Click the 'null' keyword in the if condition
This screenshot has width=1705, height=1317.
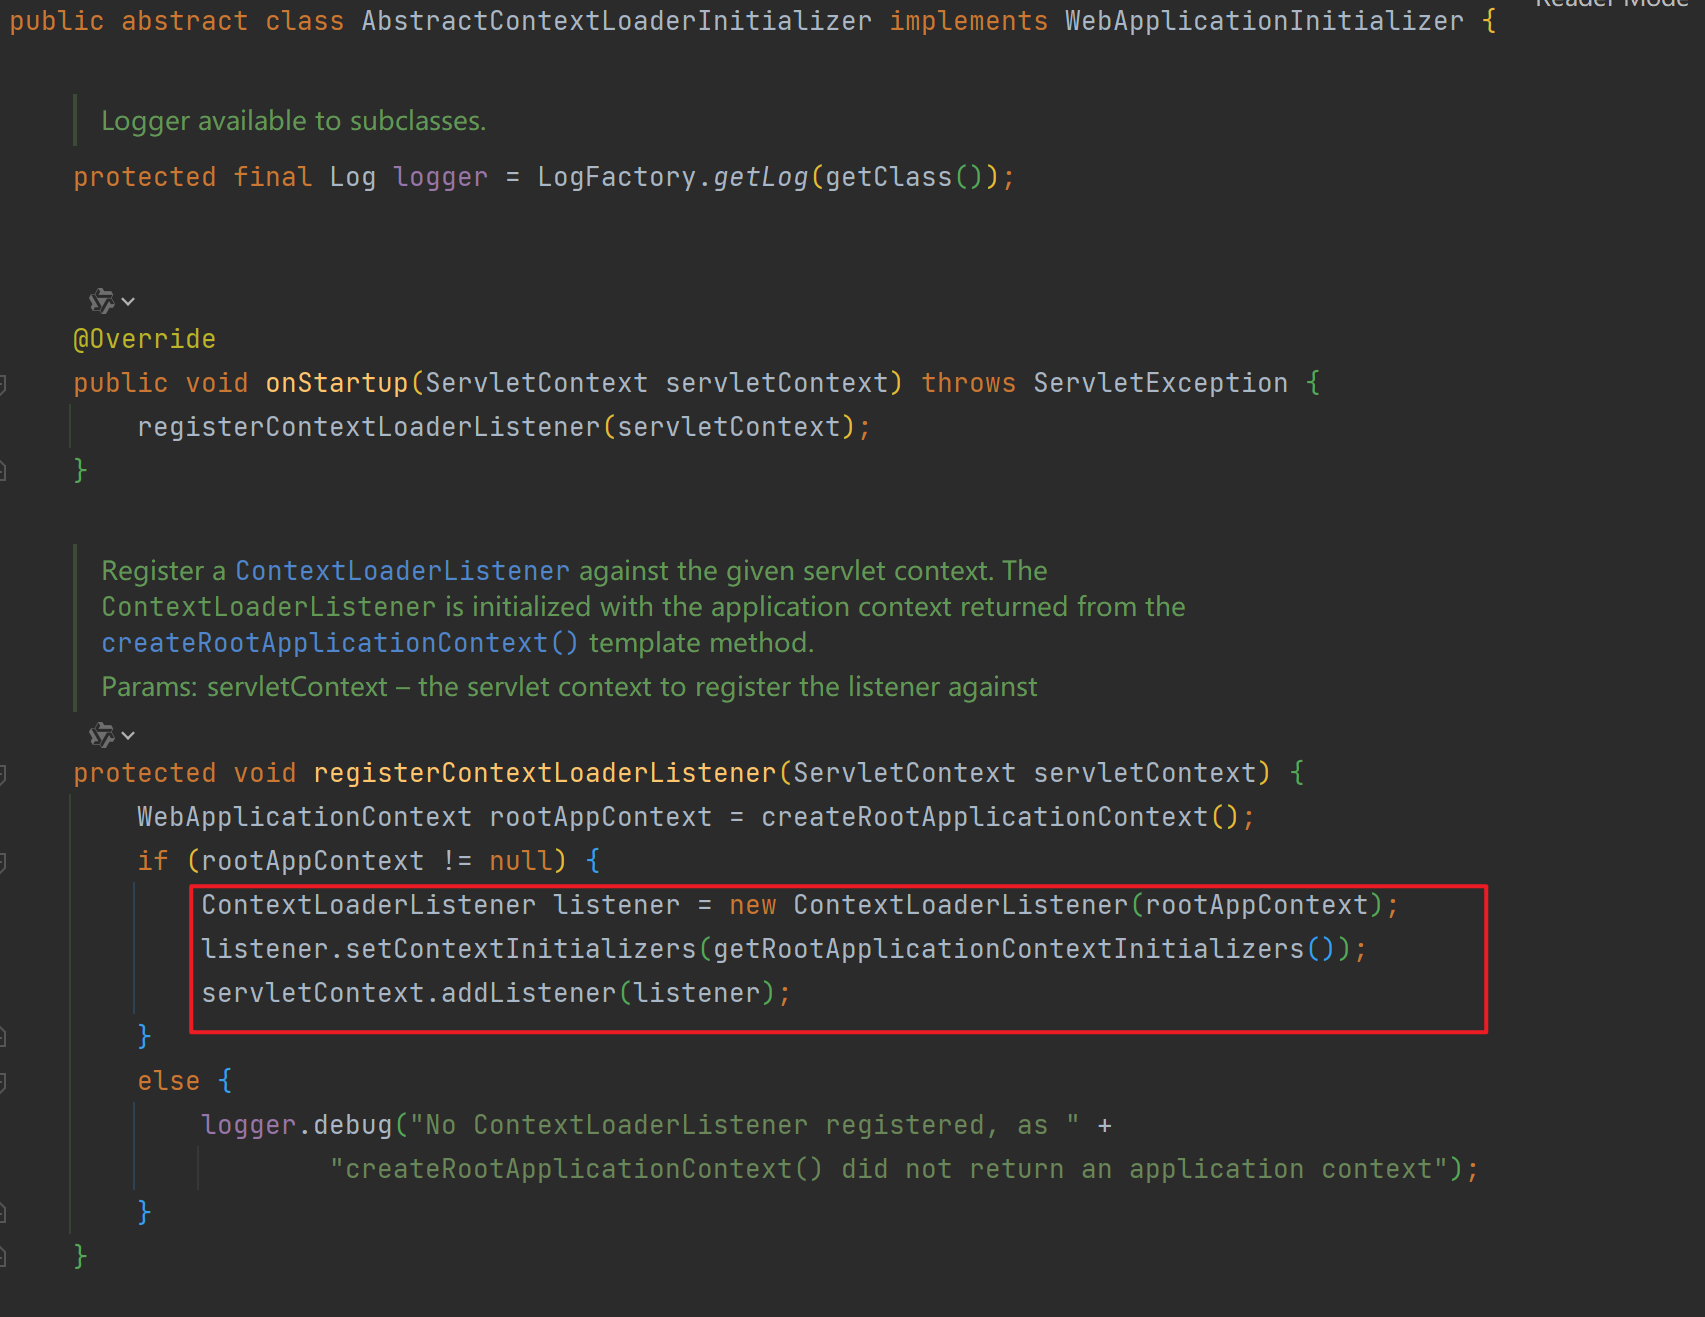pos(521,861)
